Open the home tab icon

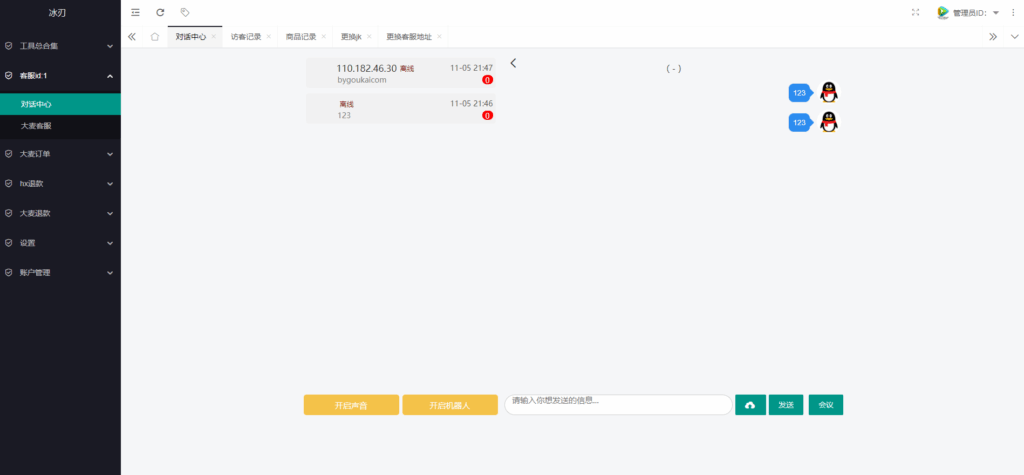154,36
